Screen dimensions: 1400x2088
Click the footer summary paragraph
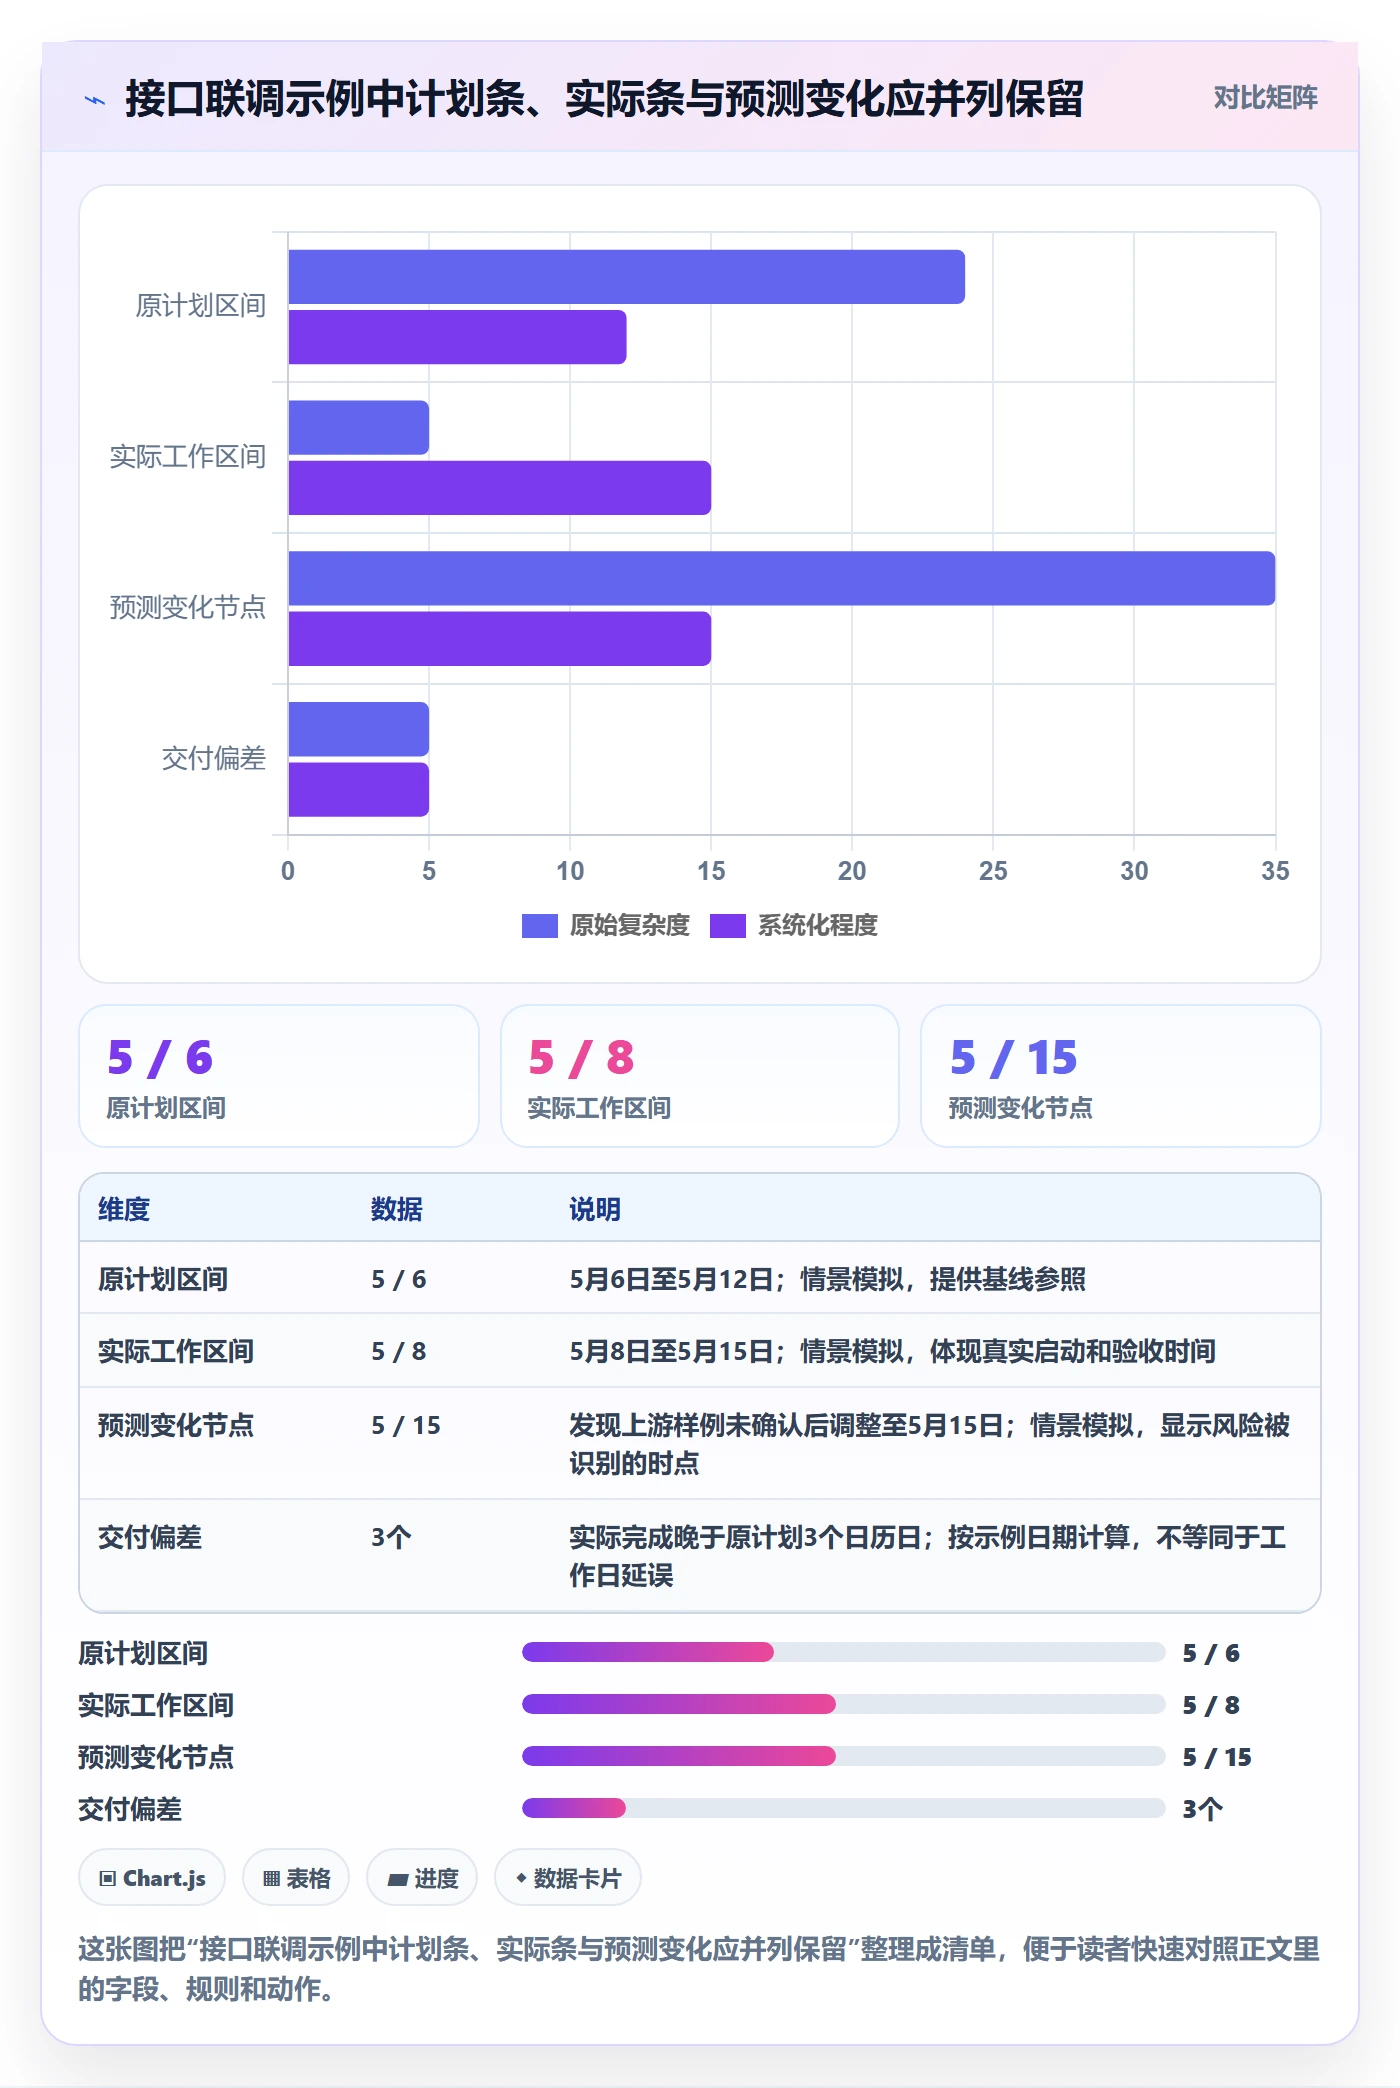tap(699, 1968)
